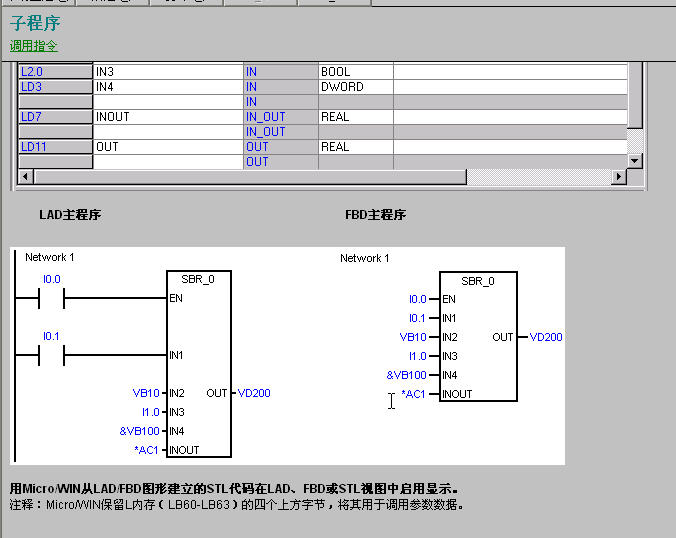Click the LD7 row header cell
Screen dimensions: 676x538
tap(55, 117)
